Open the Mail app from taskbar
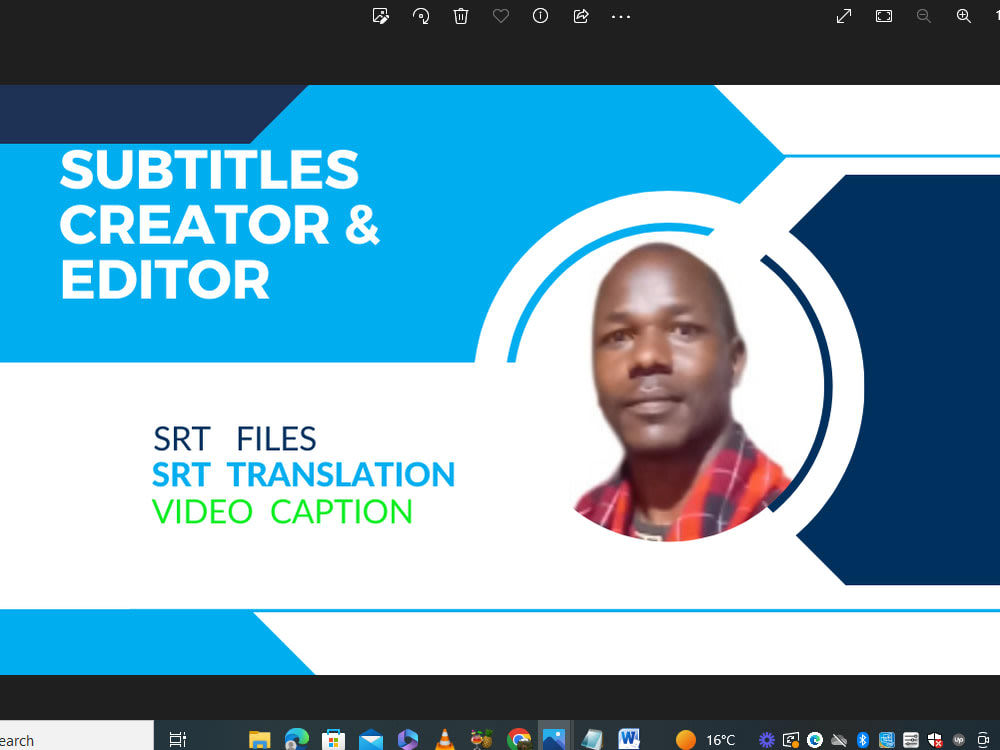 [371, 740]
